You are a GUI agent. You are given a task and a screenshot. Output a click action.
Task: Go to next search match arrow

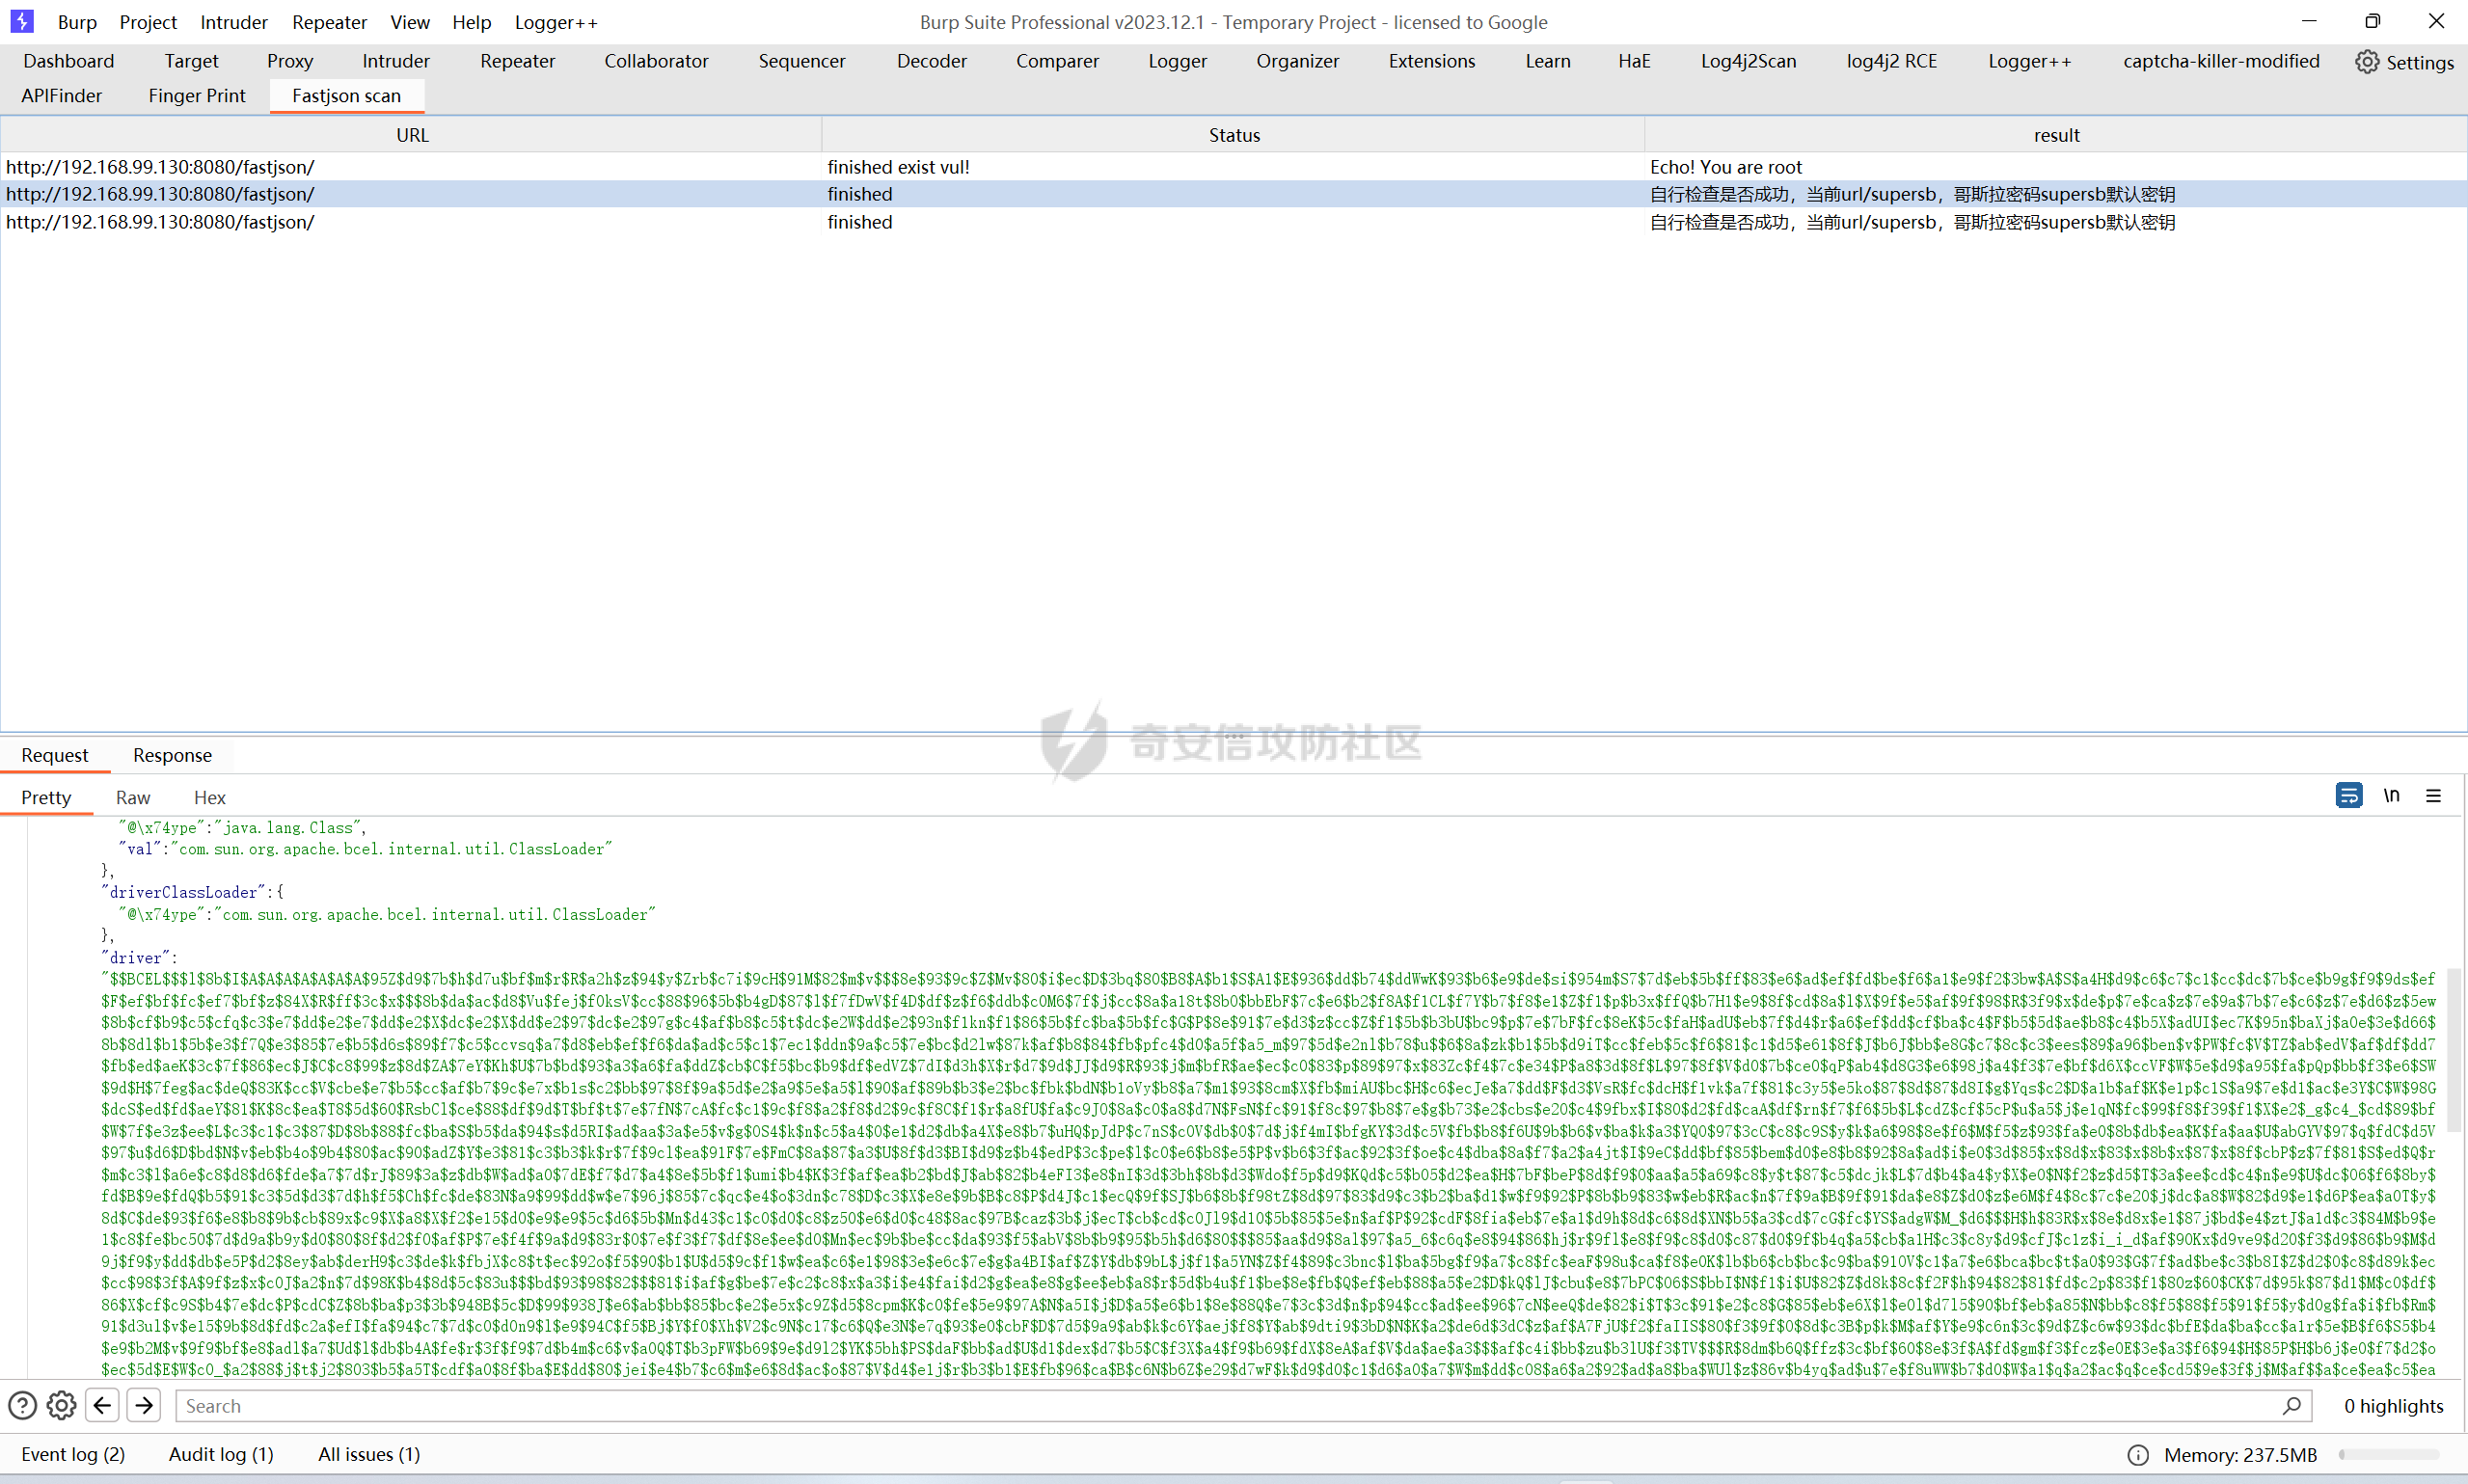point(144,1406)
